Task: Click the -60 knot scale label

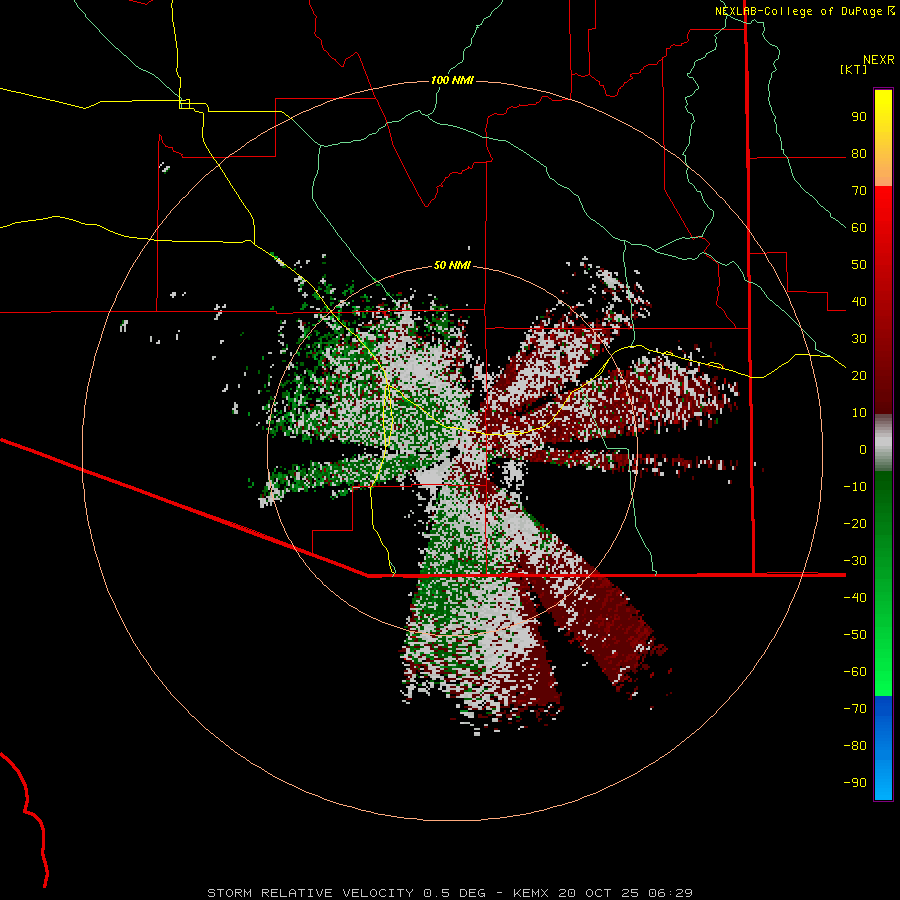Action: pos(855,672)
